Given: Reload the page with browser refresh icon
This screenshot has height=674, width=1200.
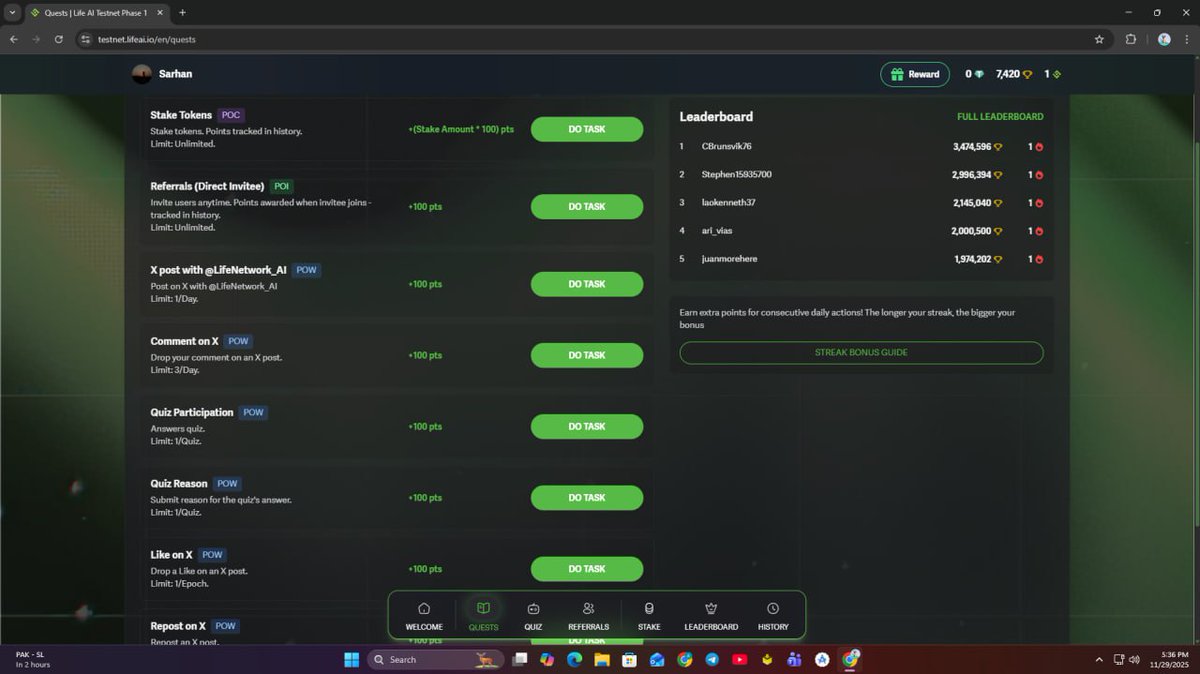Looking at the screenshot, I should (59, 39).
